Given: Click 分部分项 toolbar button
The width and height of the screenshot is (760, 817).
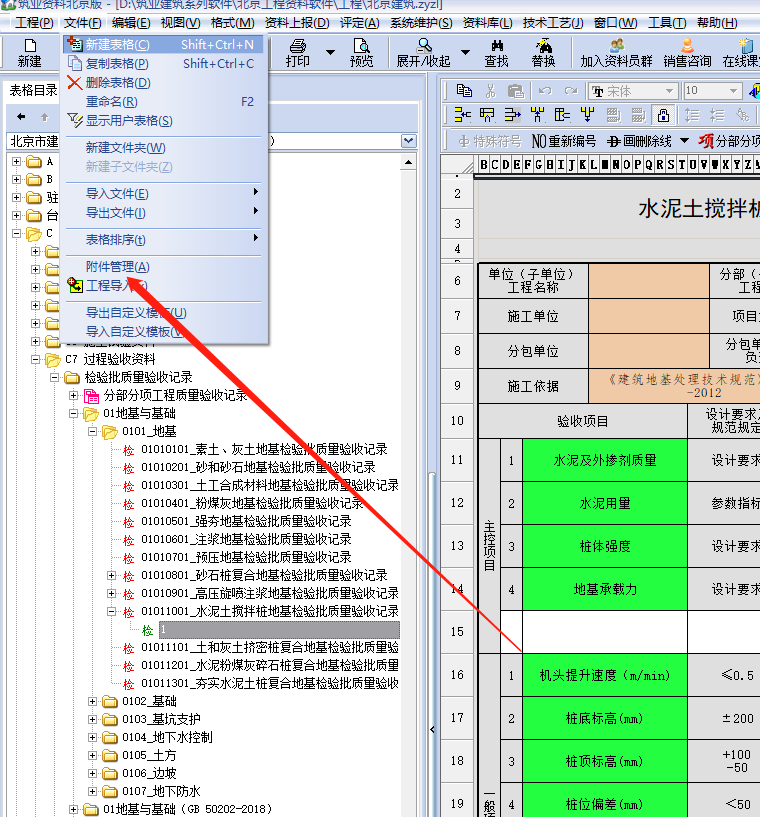Looking at the screenshot, I should coord(729,141).
